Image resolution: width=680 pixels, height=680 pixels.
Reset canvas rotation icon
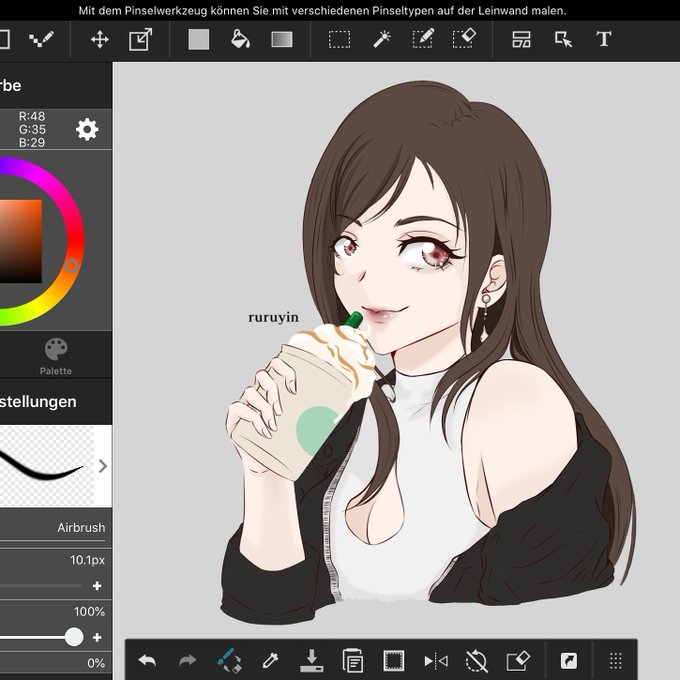coord(476,660)
